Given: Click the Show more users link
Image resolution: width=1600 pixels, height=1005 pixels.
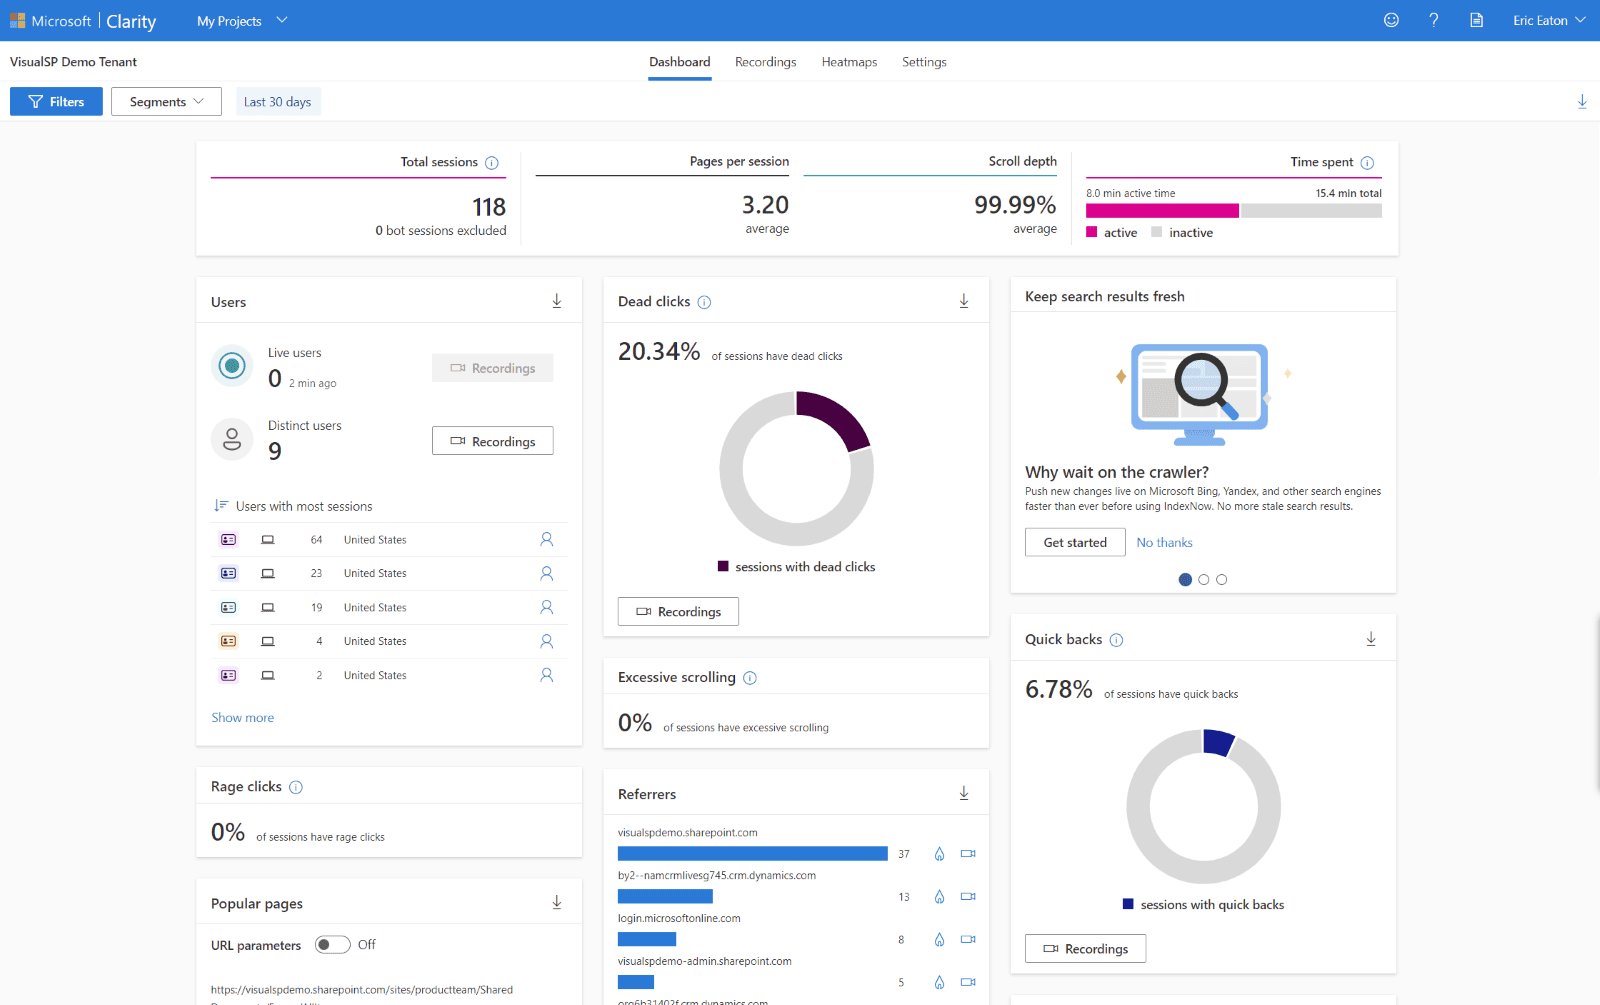Looking at the screenshot, I should coord(242,717).
